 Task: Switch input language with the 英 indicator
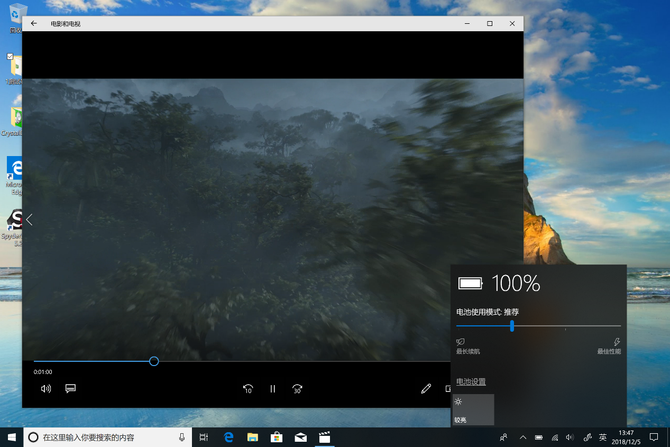pyautogui.click(x=602, y=437)
